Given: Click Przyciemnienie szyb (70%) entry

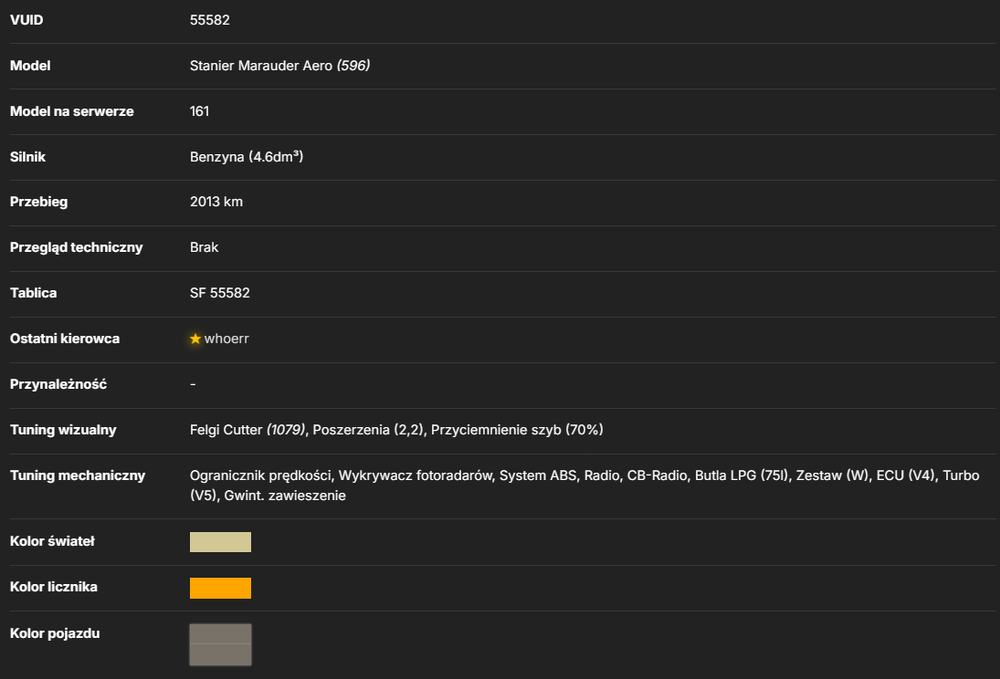Looking at the screenshot, I should tap(517, 430).
